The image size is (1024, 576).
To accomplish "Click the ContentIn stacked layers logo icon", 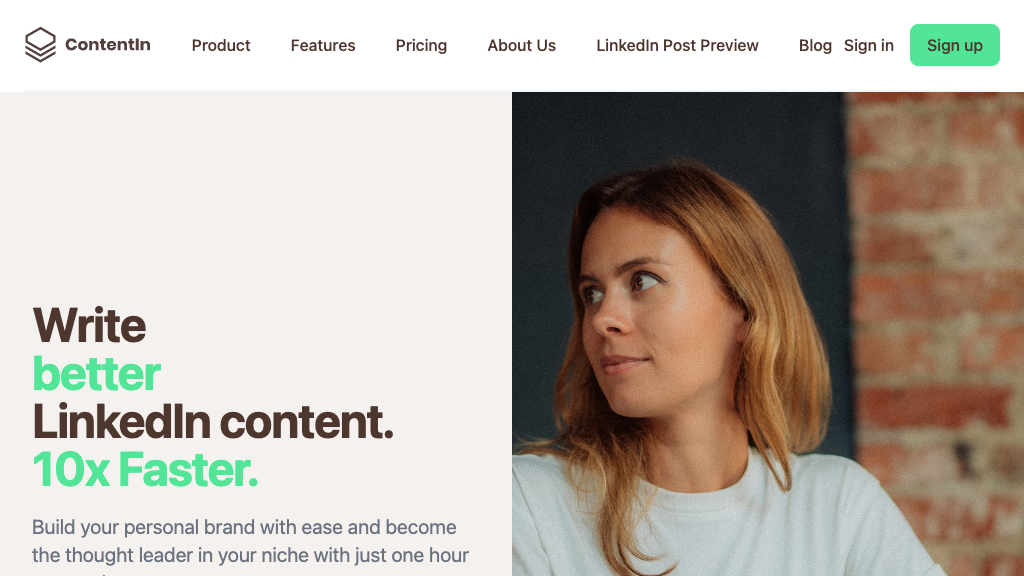I will [40, 45].
